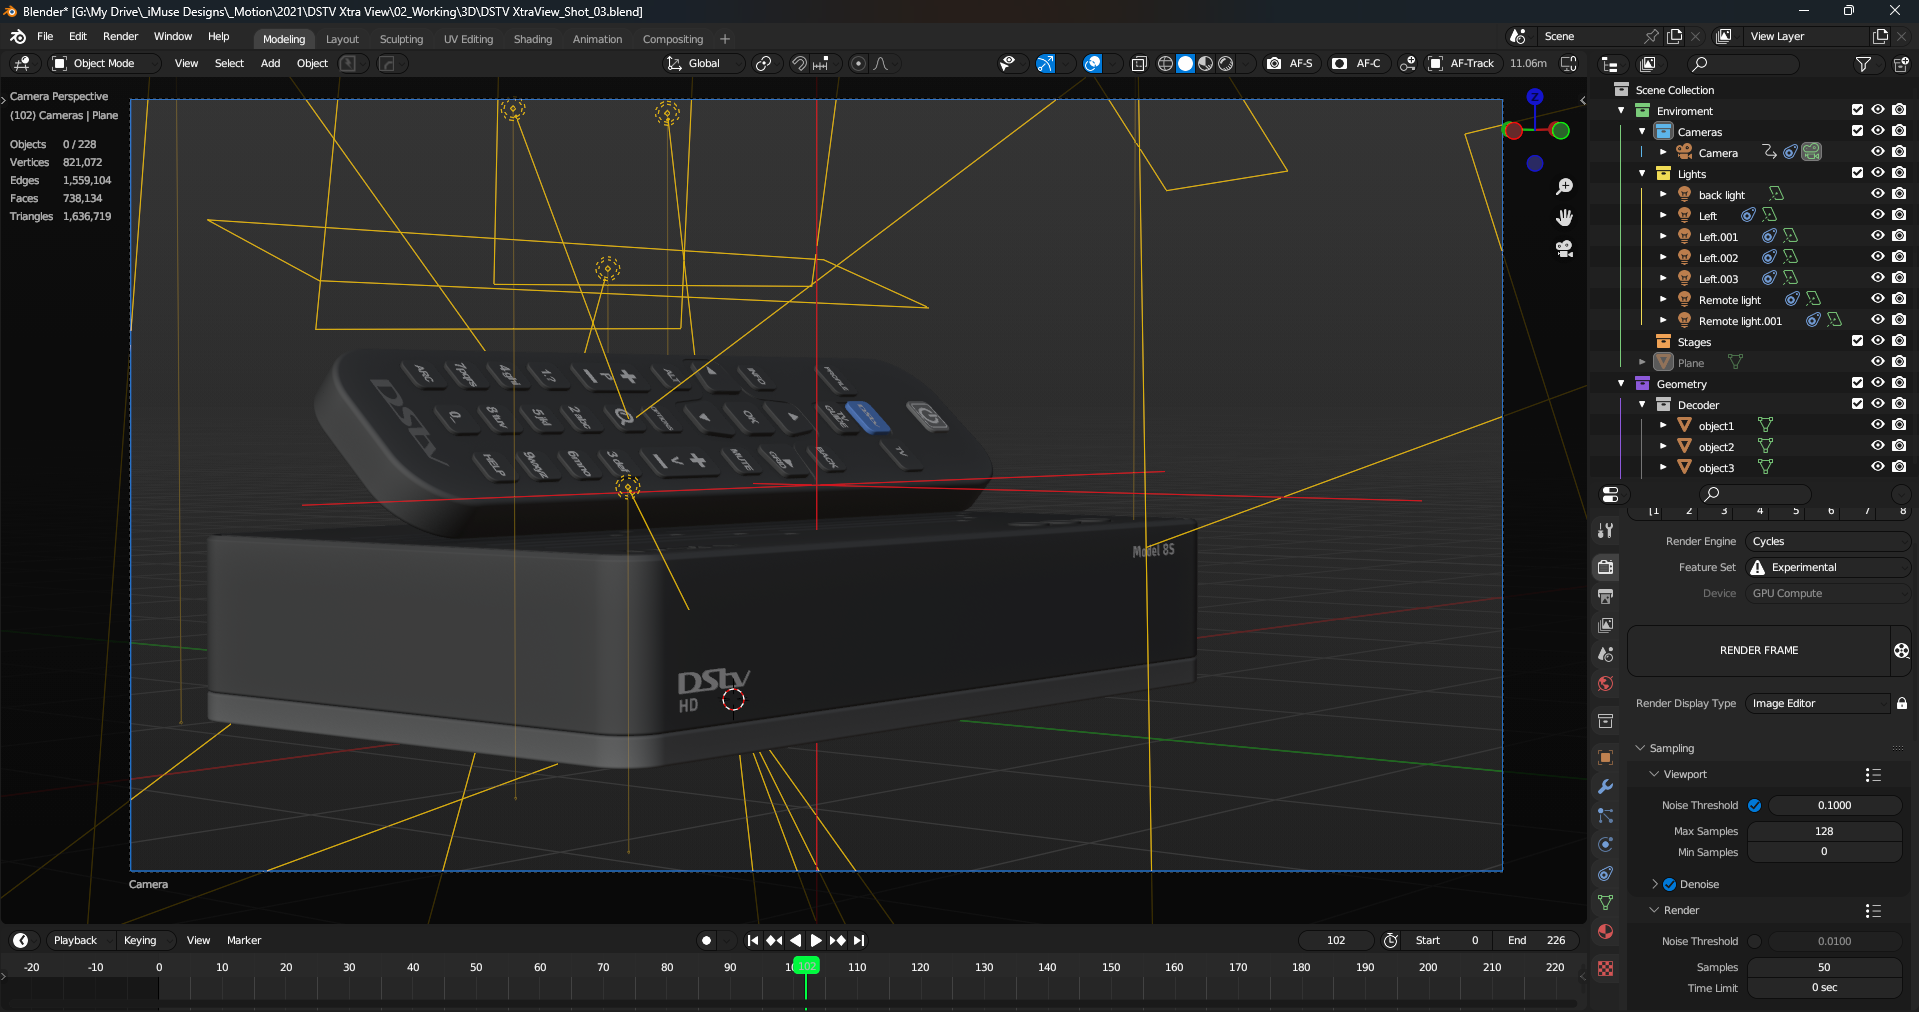Viewport: 1919px width, 1012px height.
Task: Open the Output properties tab icon
Action: pos(1606,596)
